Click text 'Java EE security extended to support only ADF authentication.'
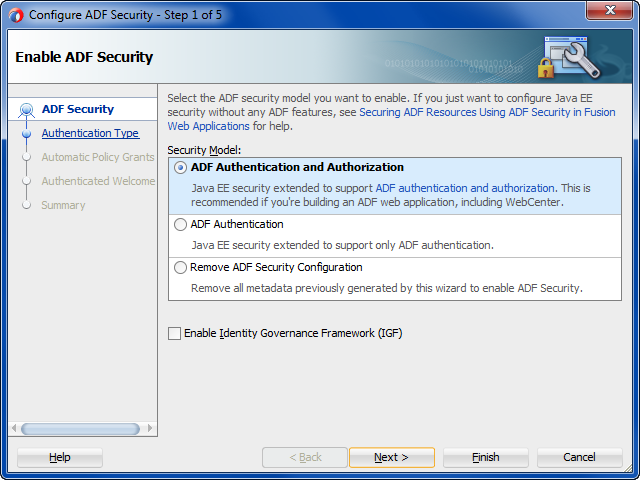The image size is (640, 480). pos(342,245)
